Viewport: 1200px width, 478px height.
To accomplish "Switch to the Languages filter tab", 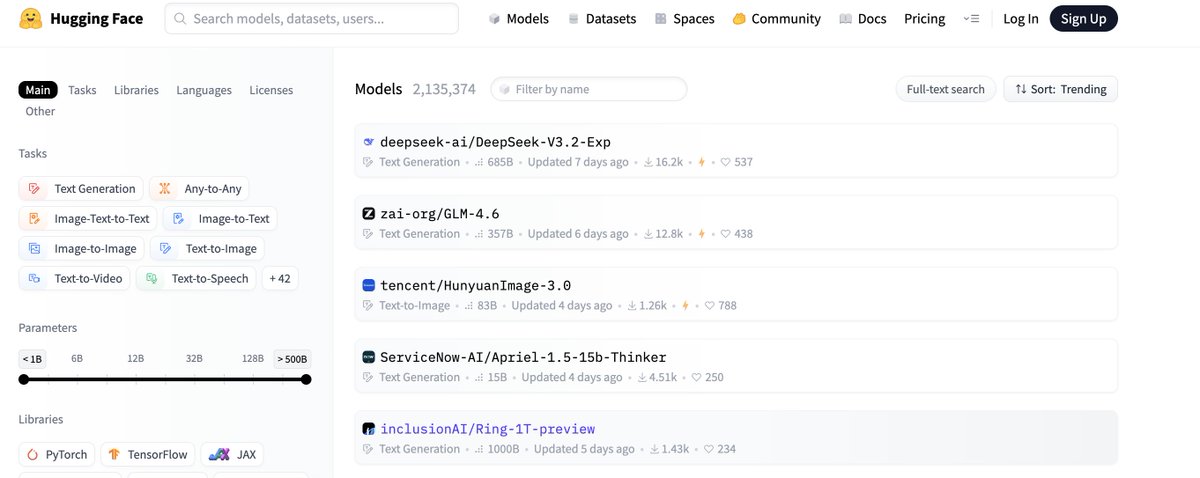I will pos(204,90).
